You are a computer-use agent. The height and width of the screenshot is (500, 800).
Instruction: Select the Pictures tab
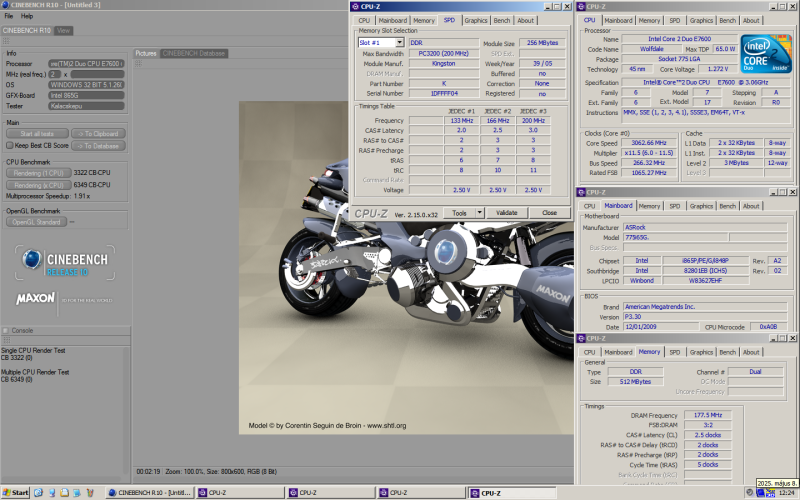point(146,54)
